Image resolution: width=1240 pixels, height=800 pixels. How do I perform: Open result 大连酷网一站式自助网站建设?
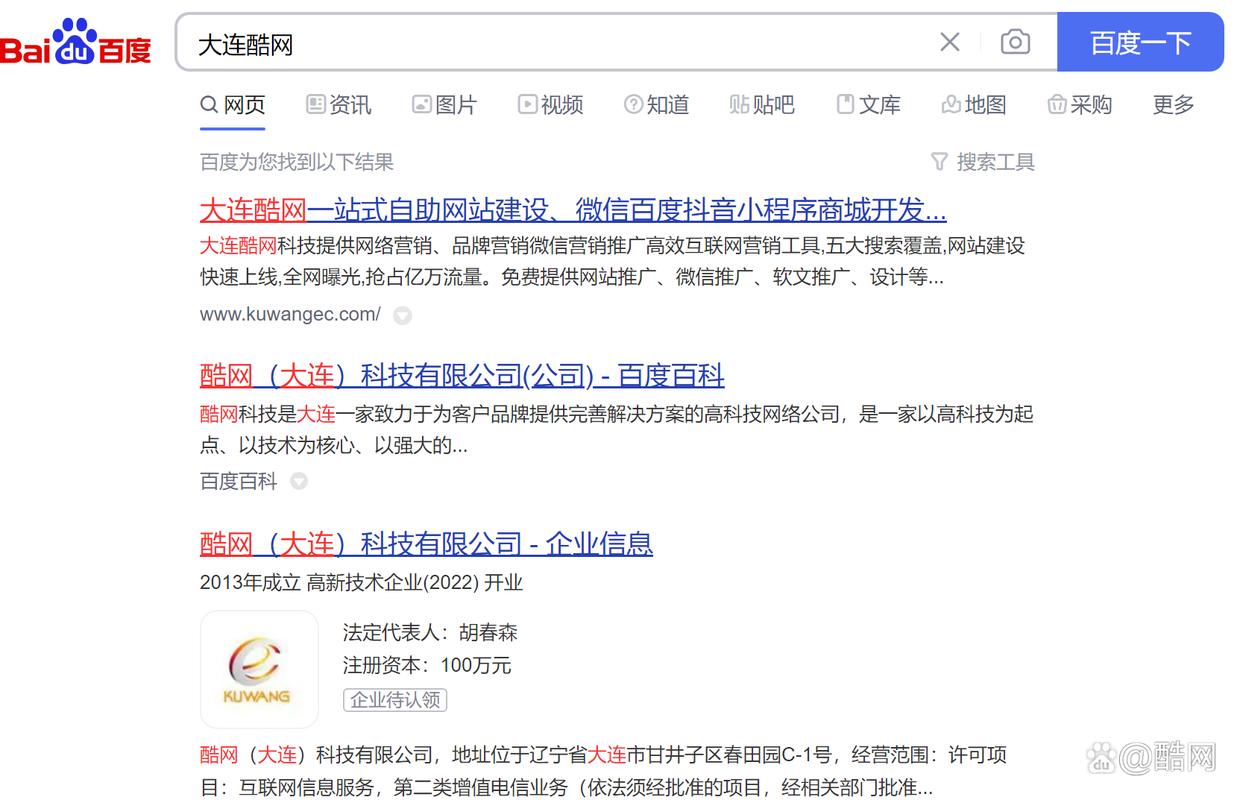pos(573,210)
